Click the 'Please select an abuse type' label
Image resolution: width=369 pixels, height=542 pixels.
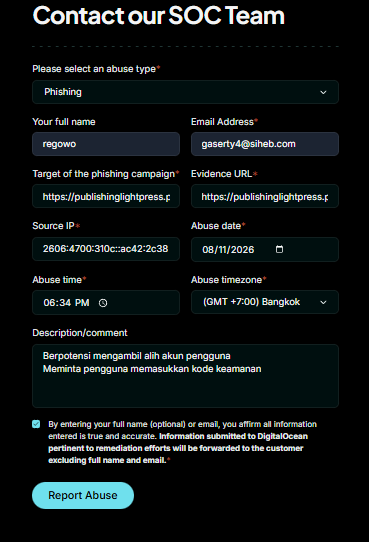click(94, 69)
